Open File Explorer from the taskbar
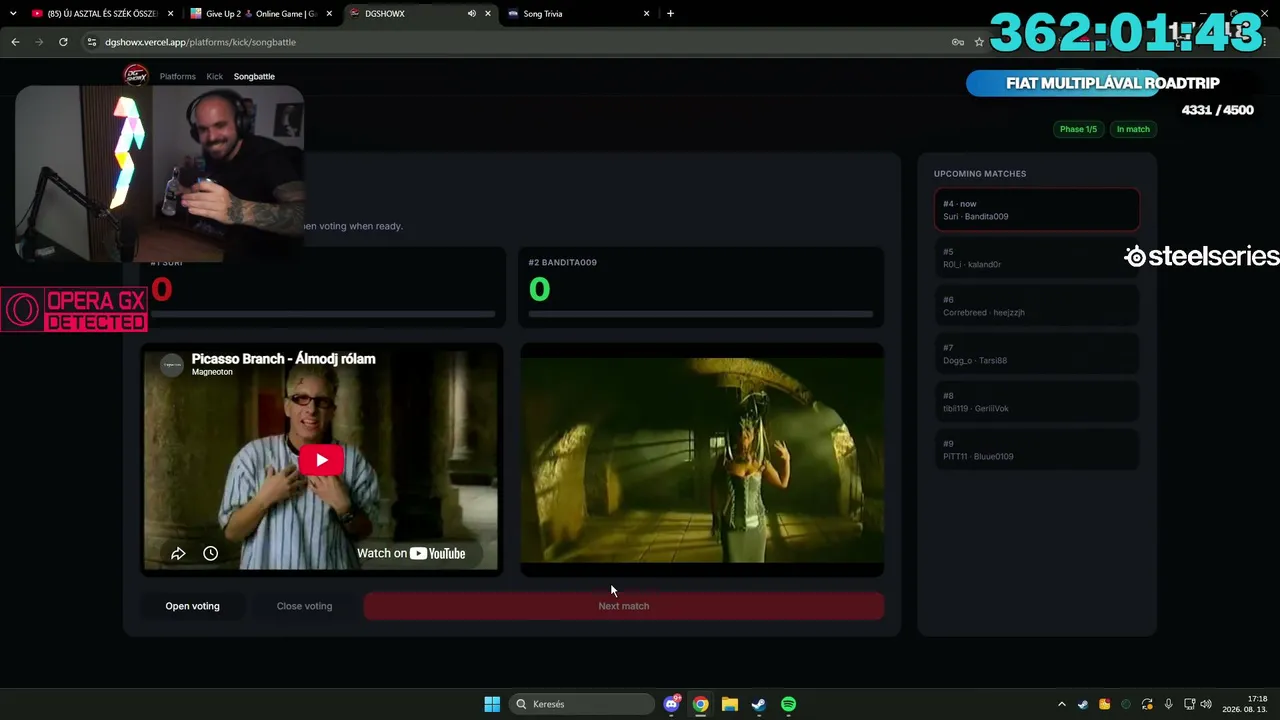This screenshot has height=720, width=1280. point(730,704)
